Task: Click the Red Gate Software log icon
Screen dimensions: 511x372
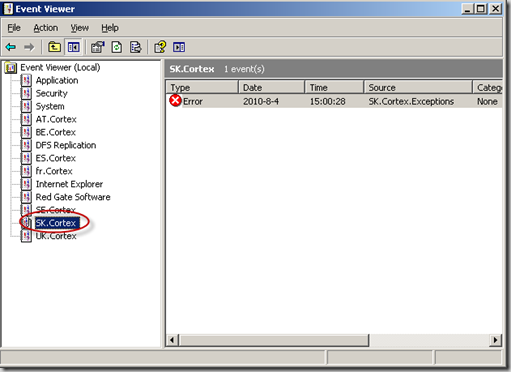Action: [26, 197]
